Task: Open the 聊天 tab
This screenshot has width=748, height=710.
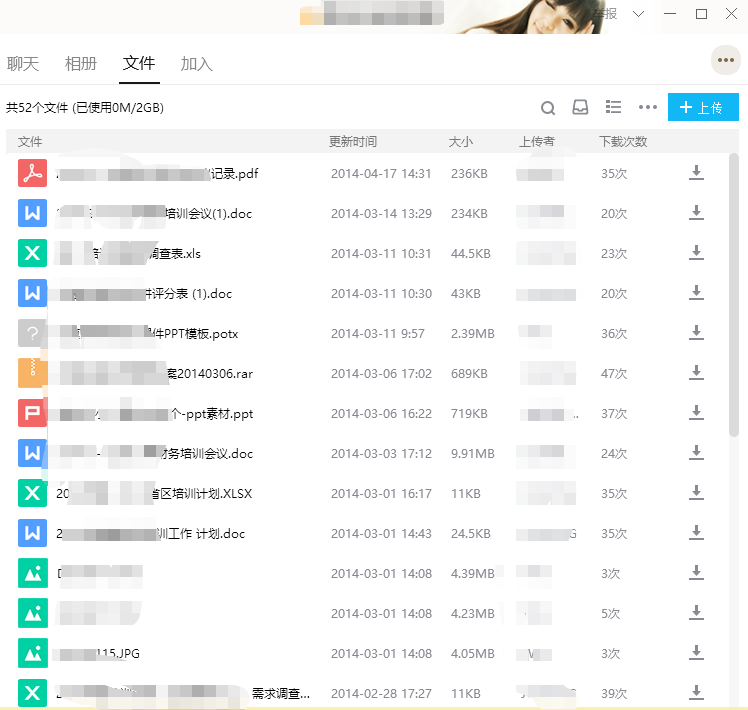Action: (23, 63)
